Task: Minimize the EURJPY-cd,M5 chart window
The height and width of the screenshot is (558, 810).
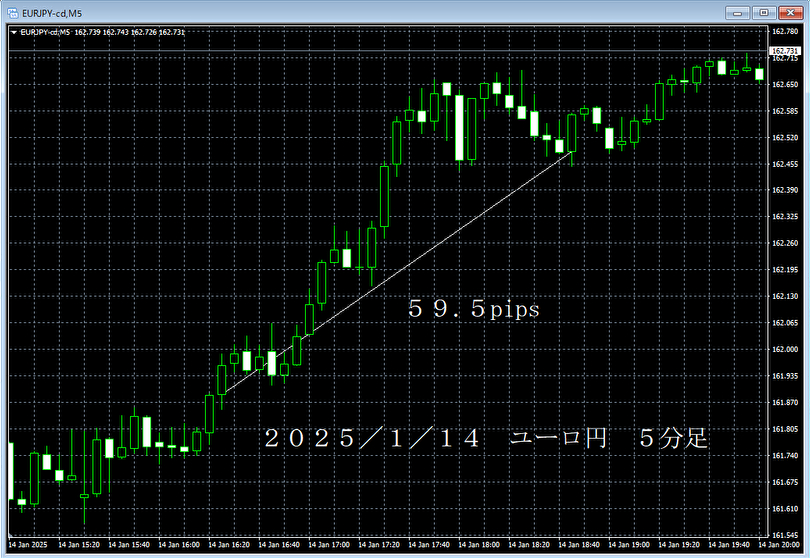Action: [x=737, y=13]
